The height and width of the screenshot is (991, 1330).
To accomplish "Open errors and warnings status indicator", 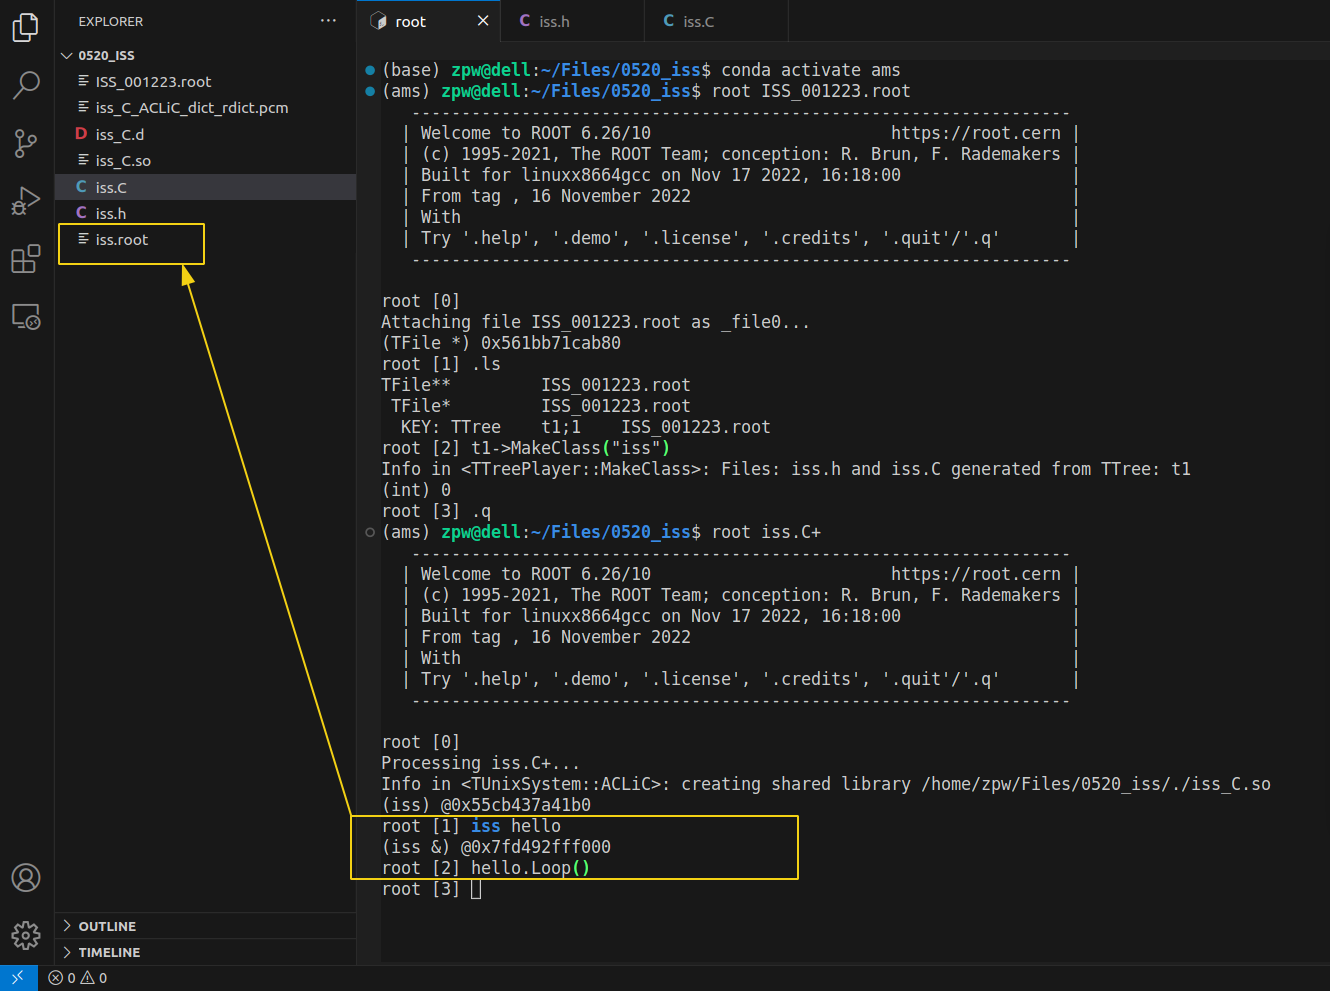I will (78, 978).
